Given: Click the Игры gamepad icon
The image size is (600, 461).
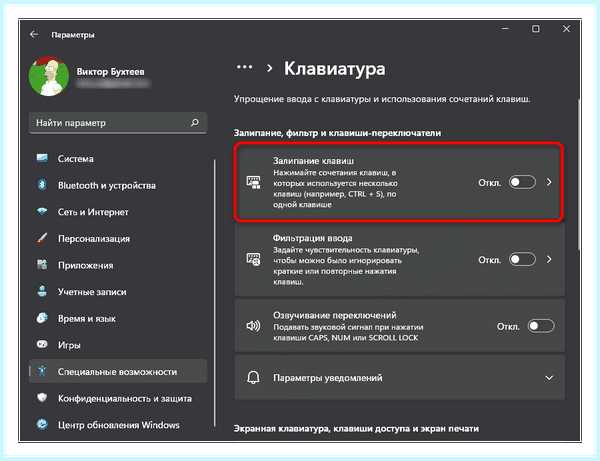Looking at the screenshot, I should click(x=42, y=344).
